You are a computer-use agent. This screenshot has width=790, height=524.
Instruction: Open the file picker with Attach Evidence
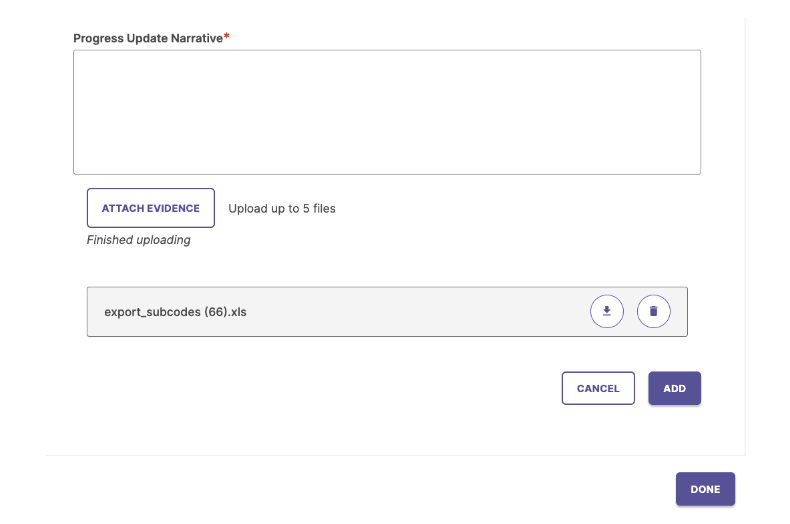click(151, 208)
